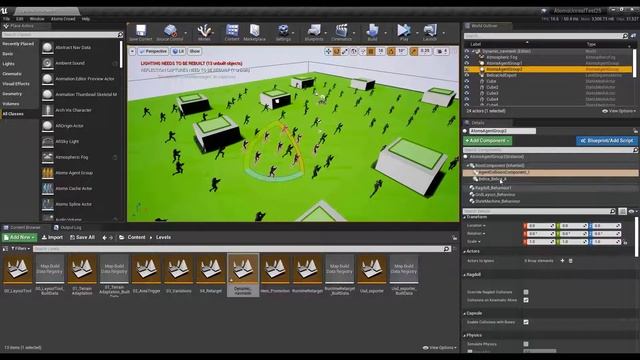Click the Launch toolbar icon
This screenshot has width=640, height=360.
click(x=430, y=33)
